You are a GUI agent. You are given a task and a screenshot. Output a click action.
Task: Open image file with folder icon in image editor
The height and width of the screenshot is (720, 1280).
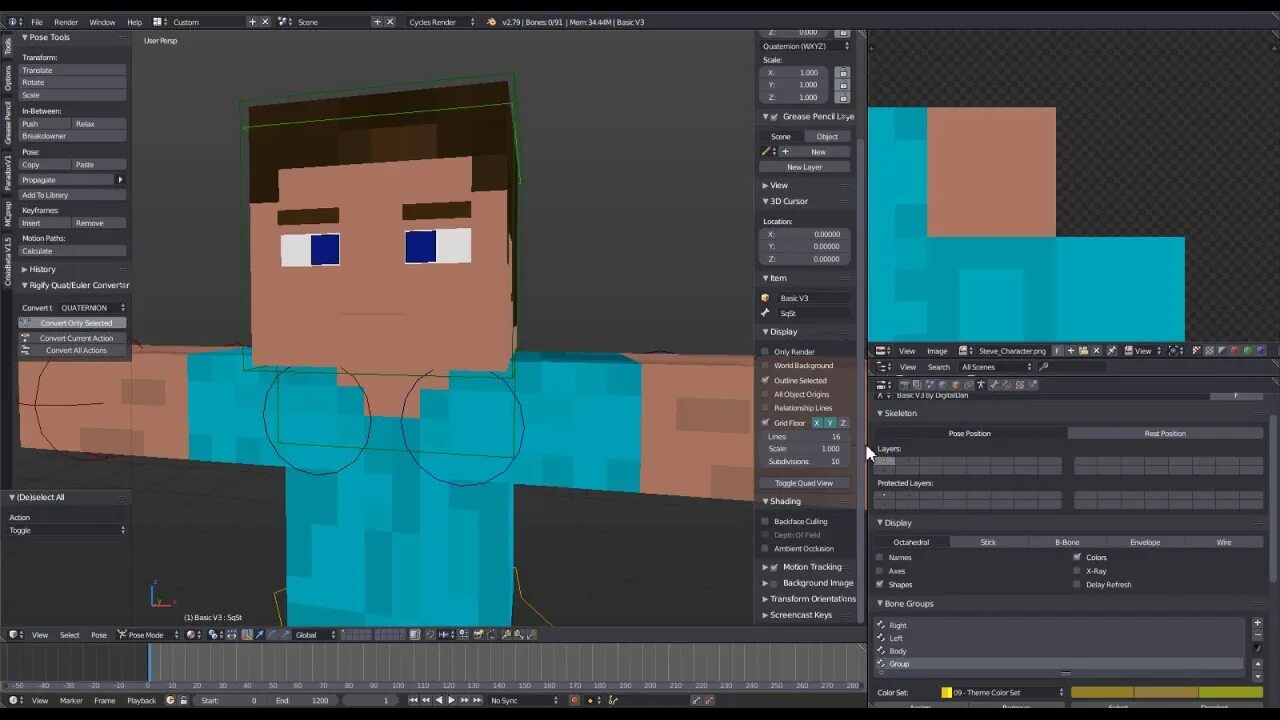(x=1083, y=351)
